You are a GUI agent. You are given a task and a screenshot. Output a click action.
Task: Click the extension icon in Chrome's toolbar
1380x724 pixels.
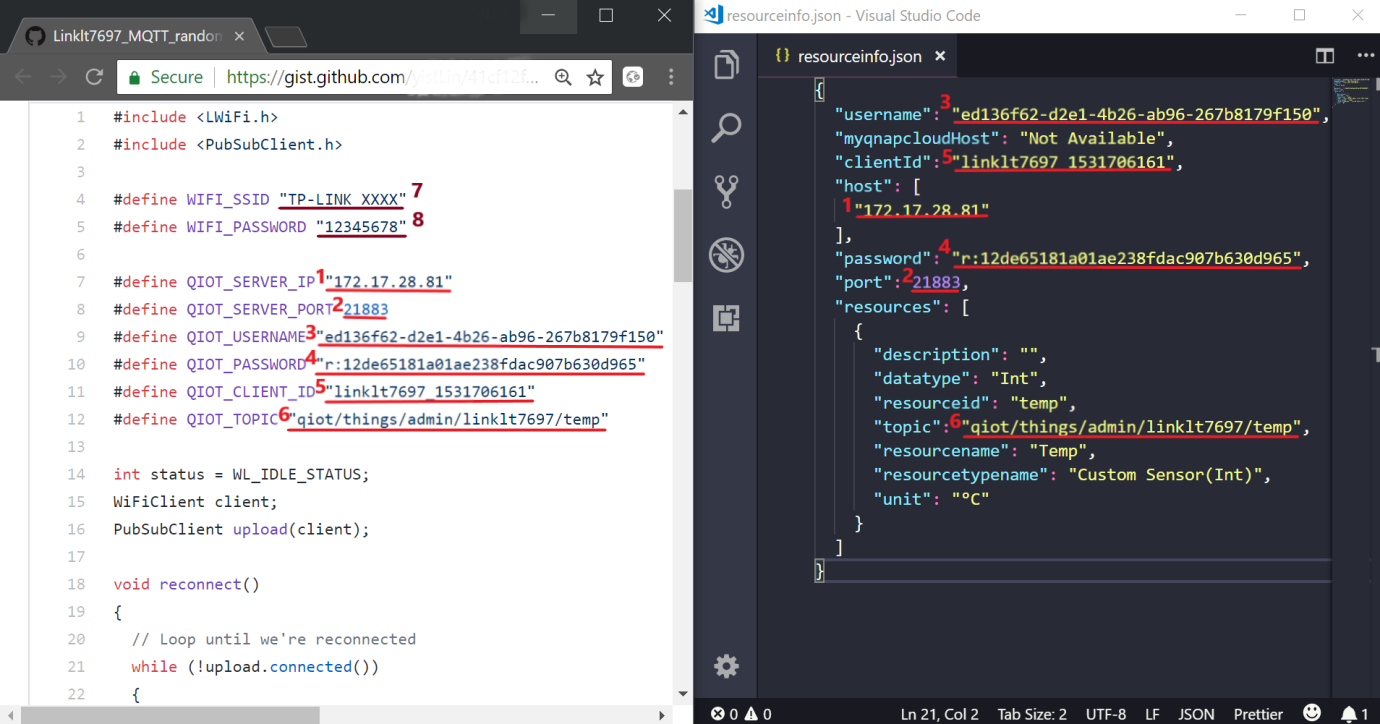[x=633, y=77]
